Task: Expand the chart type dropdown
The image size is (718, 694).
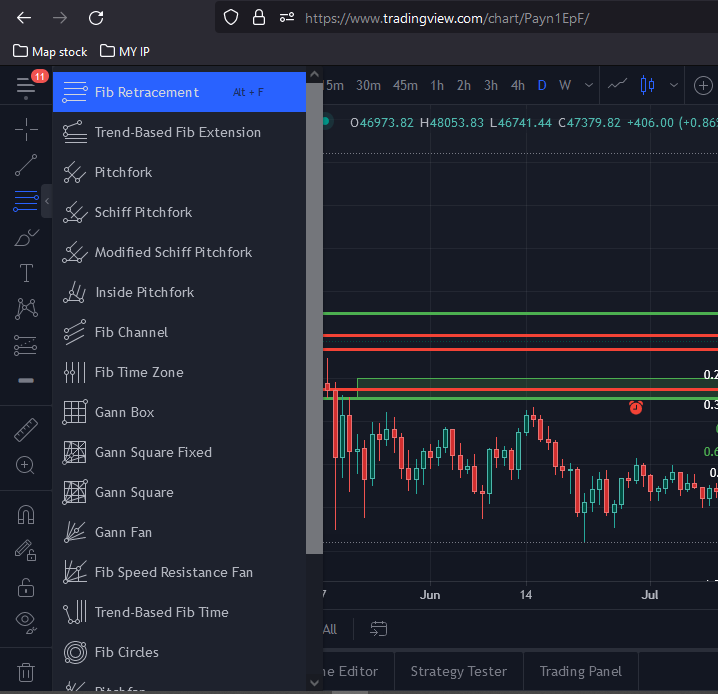Action: [674, 85]
